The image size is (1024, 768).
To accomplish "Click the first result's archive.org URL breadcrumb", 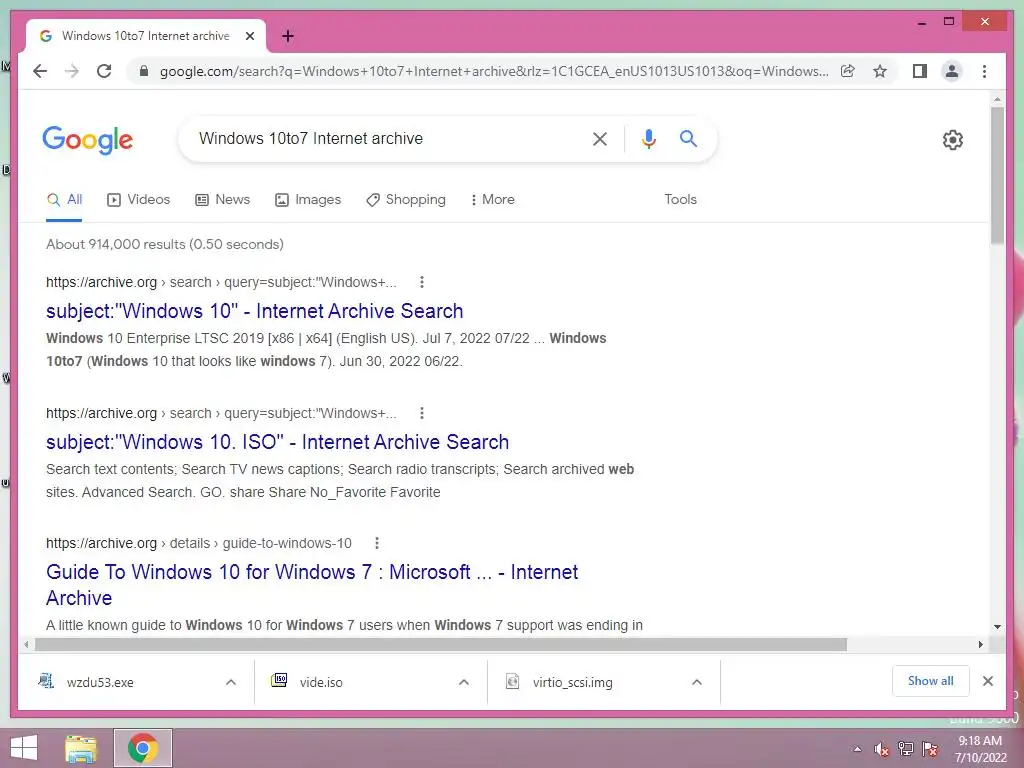I will coord(221,282).
